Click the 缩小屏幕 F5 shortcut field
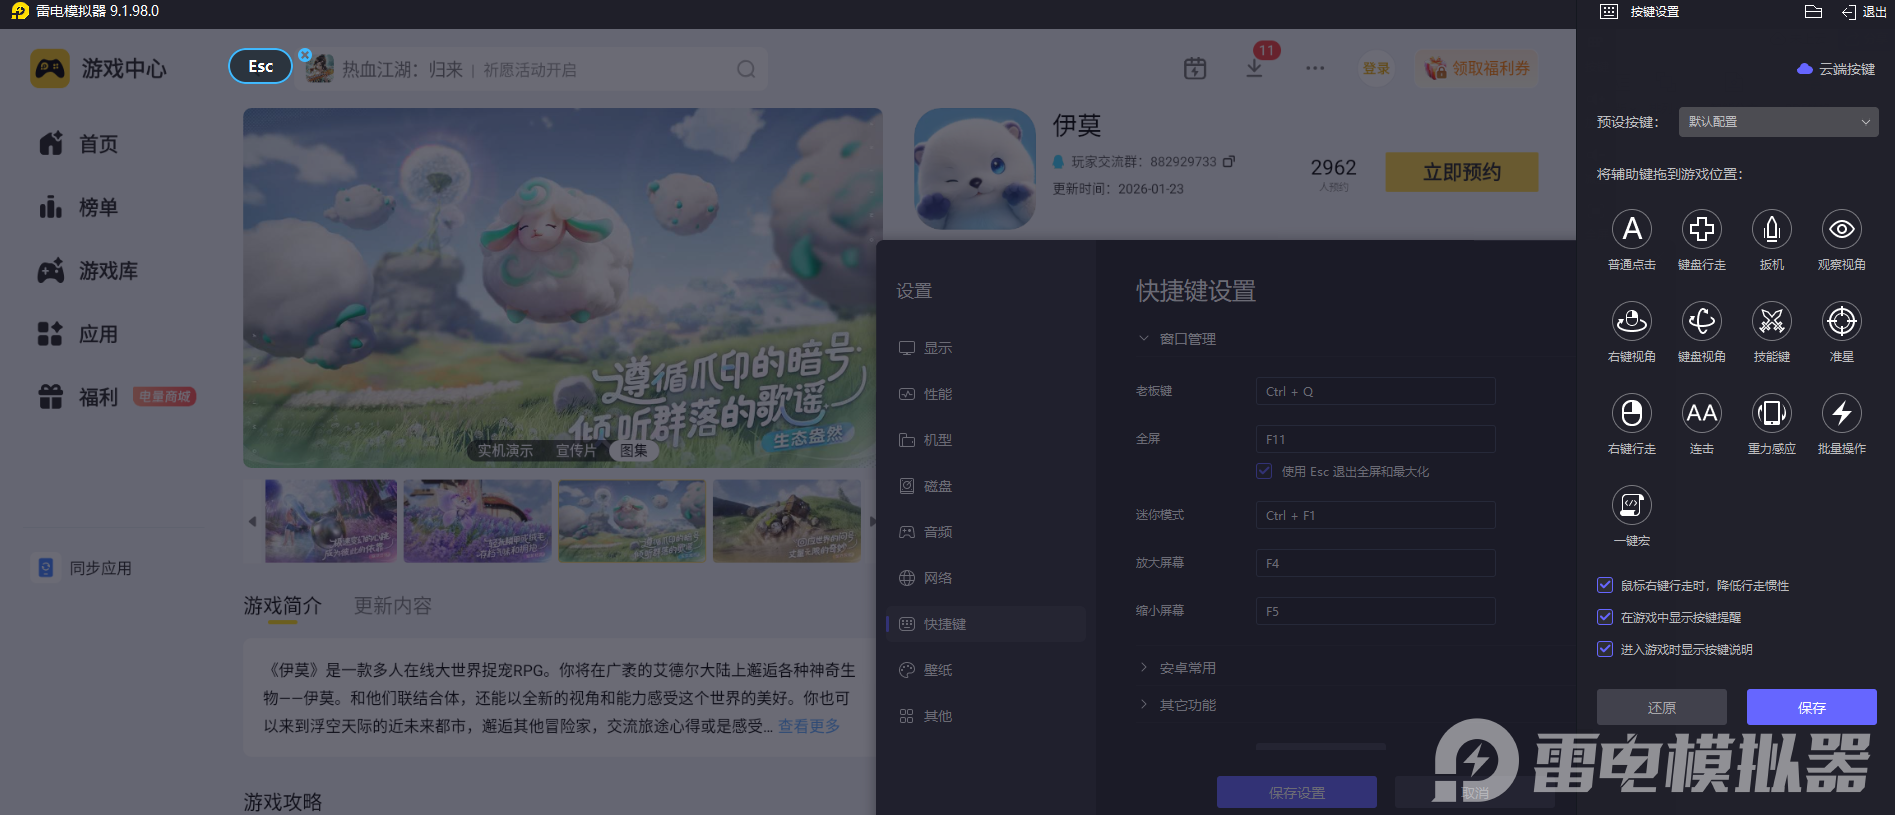1895x815 pixels. tap(1376, 611)
